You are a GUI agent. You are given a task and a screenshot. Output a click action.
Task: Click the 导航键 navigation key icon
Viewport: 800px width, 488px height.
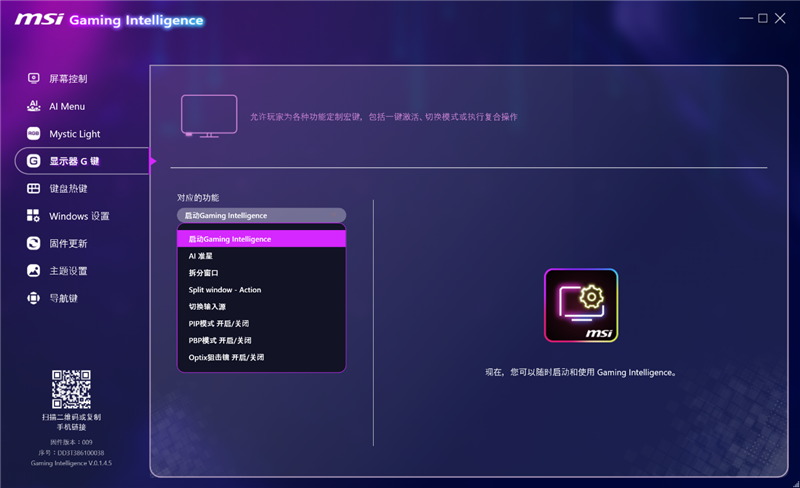point(34,298)
